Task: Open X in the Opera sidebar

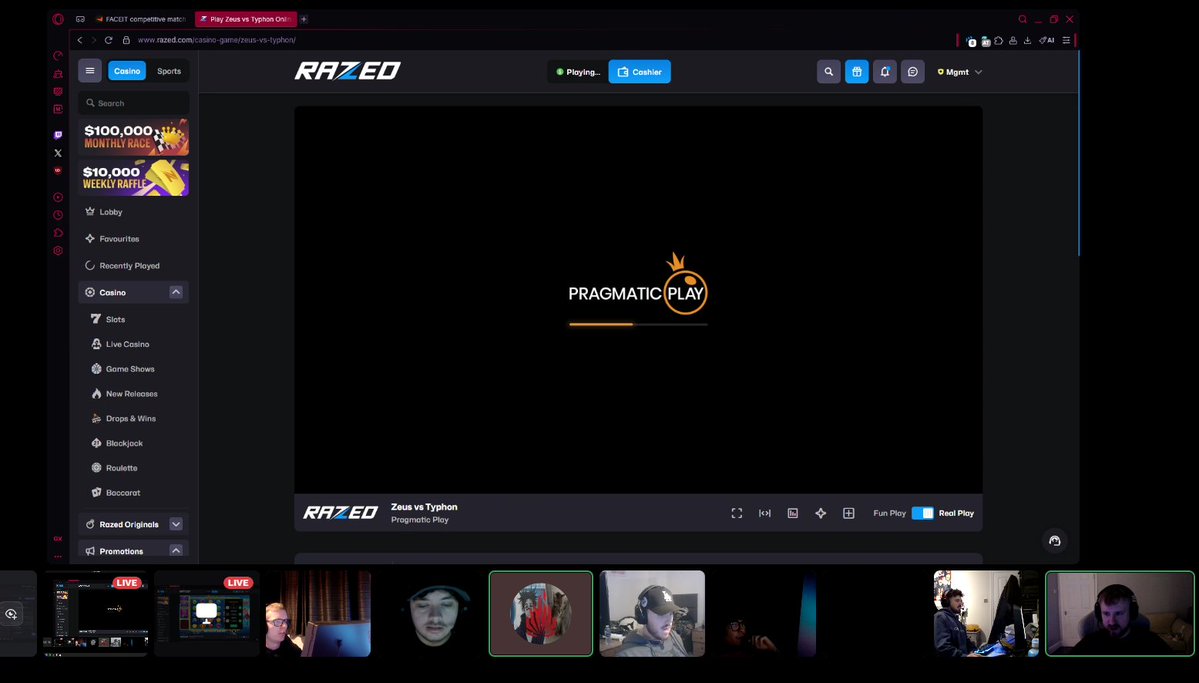Action: [x=58, y=153]
